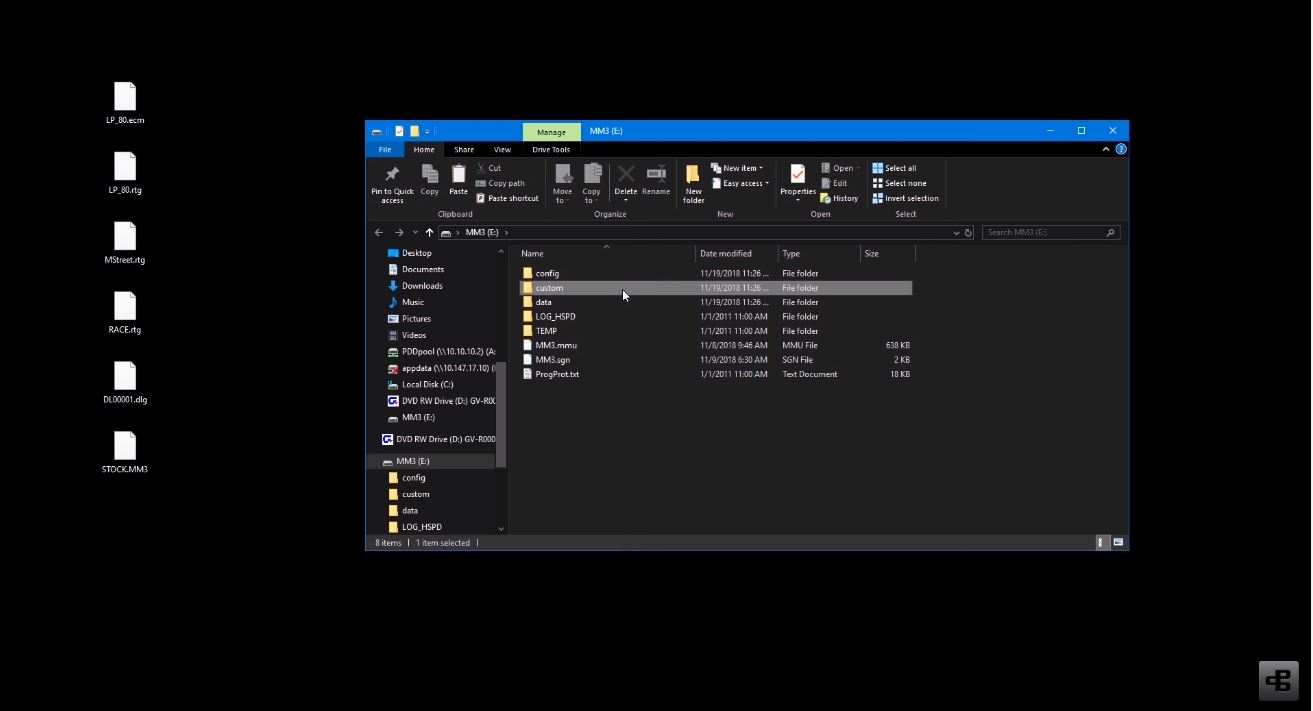Viewport: 1313px width, 711px height.
Task: Open the Help question mark icon
Action: [x=1121, y=149]
